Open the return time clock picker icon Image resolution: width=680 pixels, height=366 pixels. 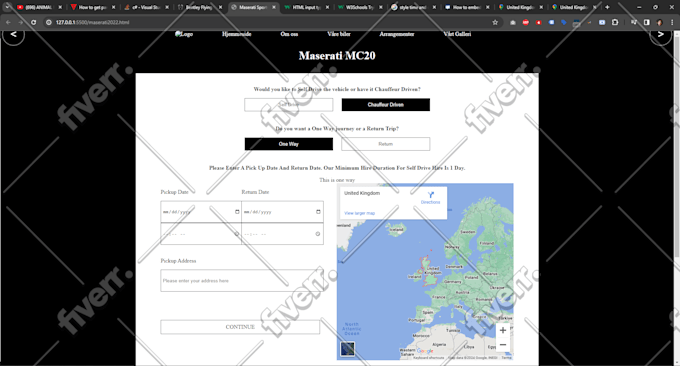pyautogui.click(x=318, y=234)
